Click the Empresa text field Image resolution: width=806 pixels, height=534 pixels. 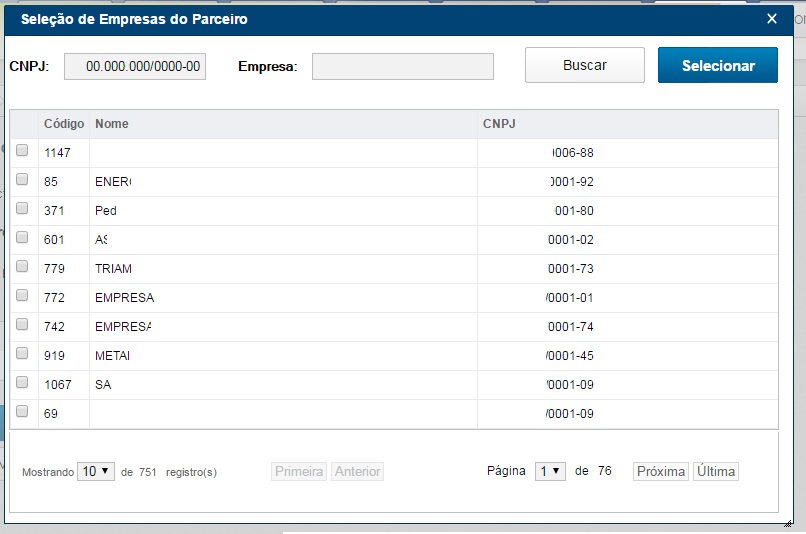tap(402, 67)
